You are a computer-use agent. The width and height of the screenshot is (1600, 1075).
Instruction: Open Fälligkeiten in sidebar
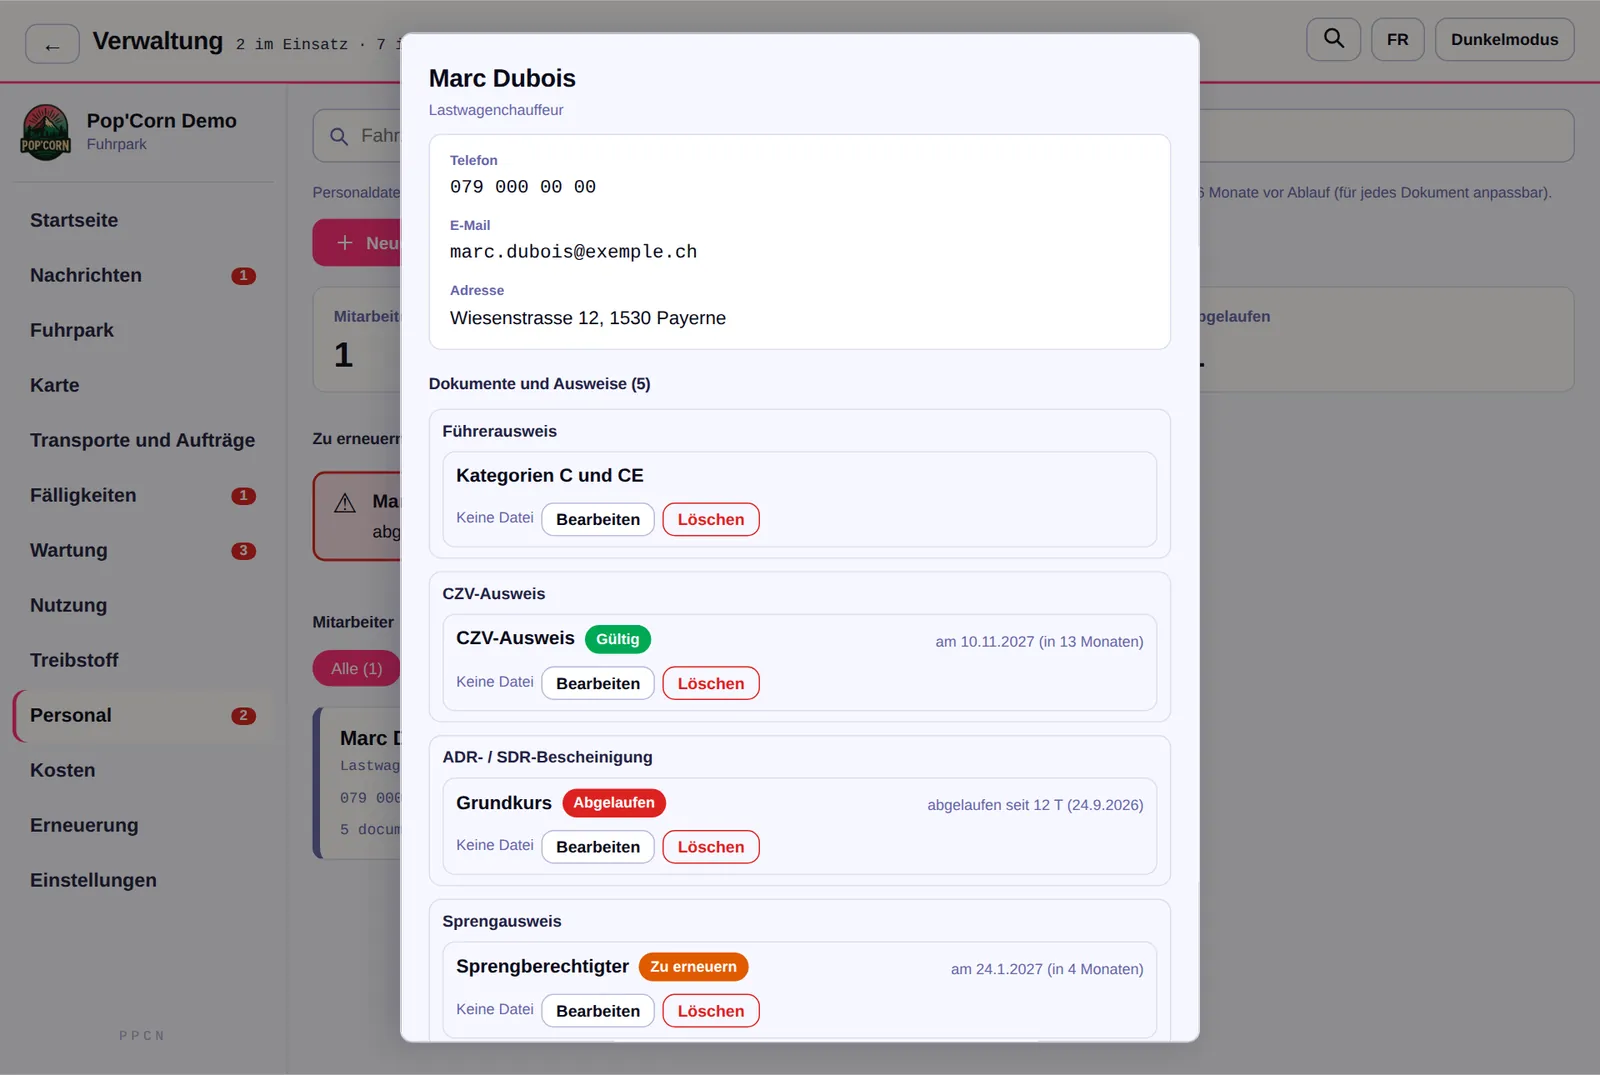pos(143,495)
